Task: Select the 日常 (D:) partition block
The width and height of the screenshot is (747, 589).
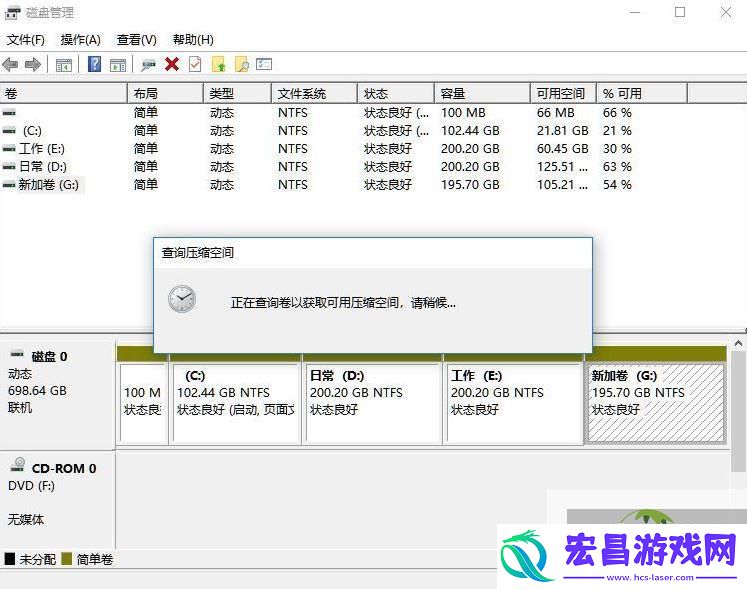Action: click(x=373, y=403)
